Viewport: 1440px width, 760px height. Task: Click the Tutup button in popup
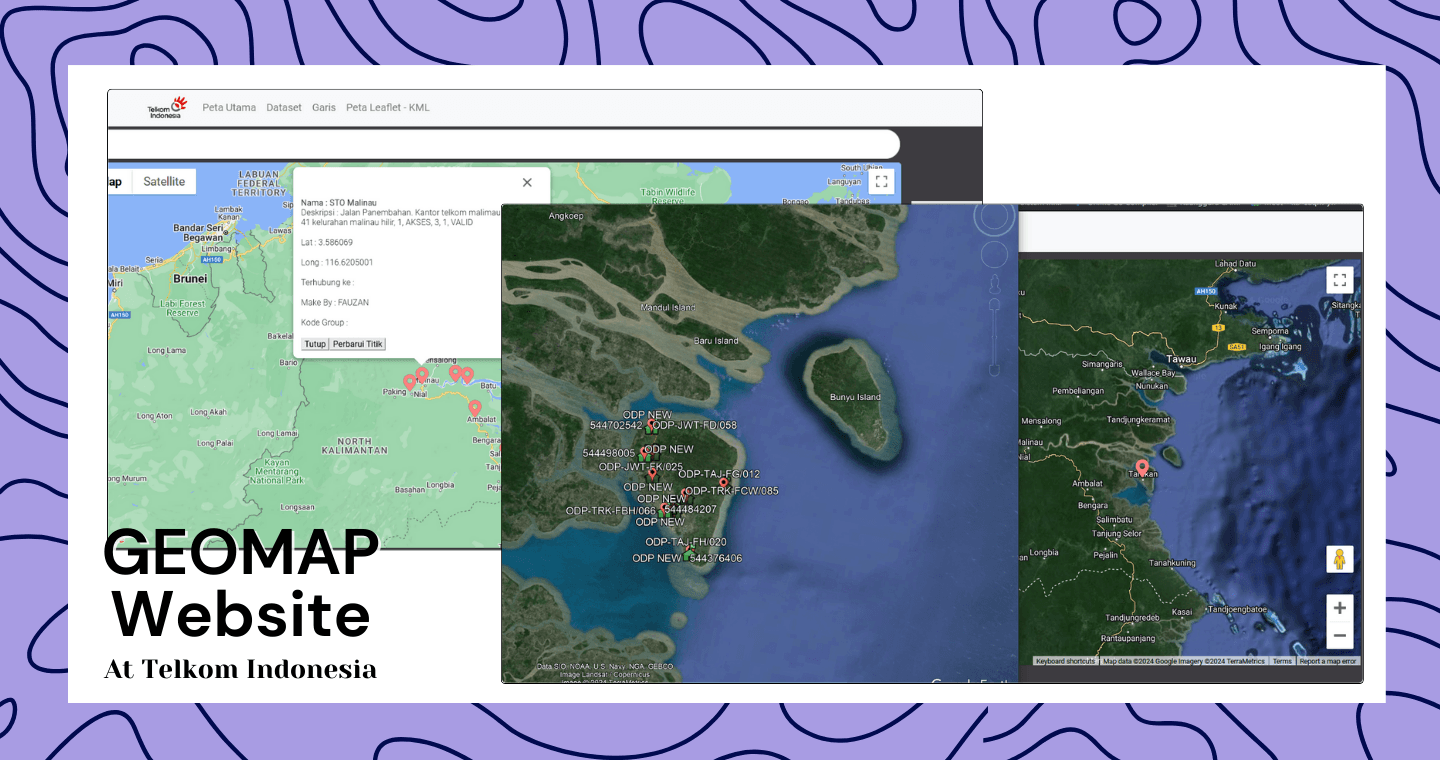315,344
